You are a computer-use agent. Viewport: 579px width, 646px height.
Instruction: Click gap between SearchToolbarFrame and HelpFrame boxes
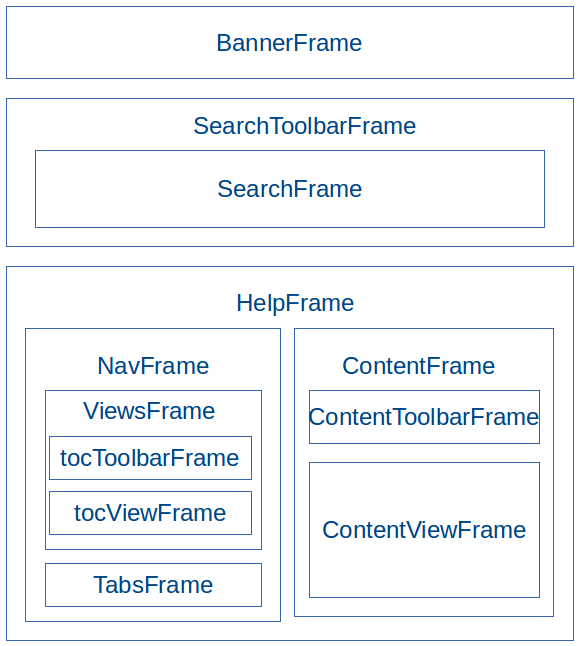[290, 257]
